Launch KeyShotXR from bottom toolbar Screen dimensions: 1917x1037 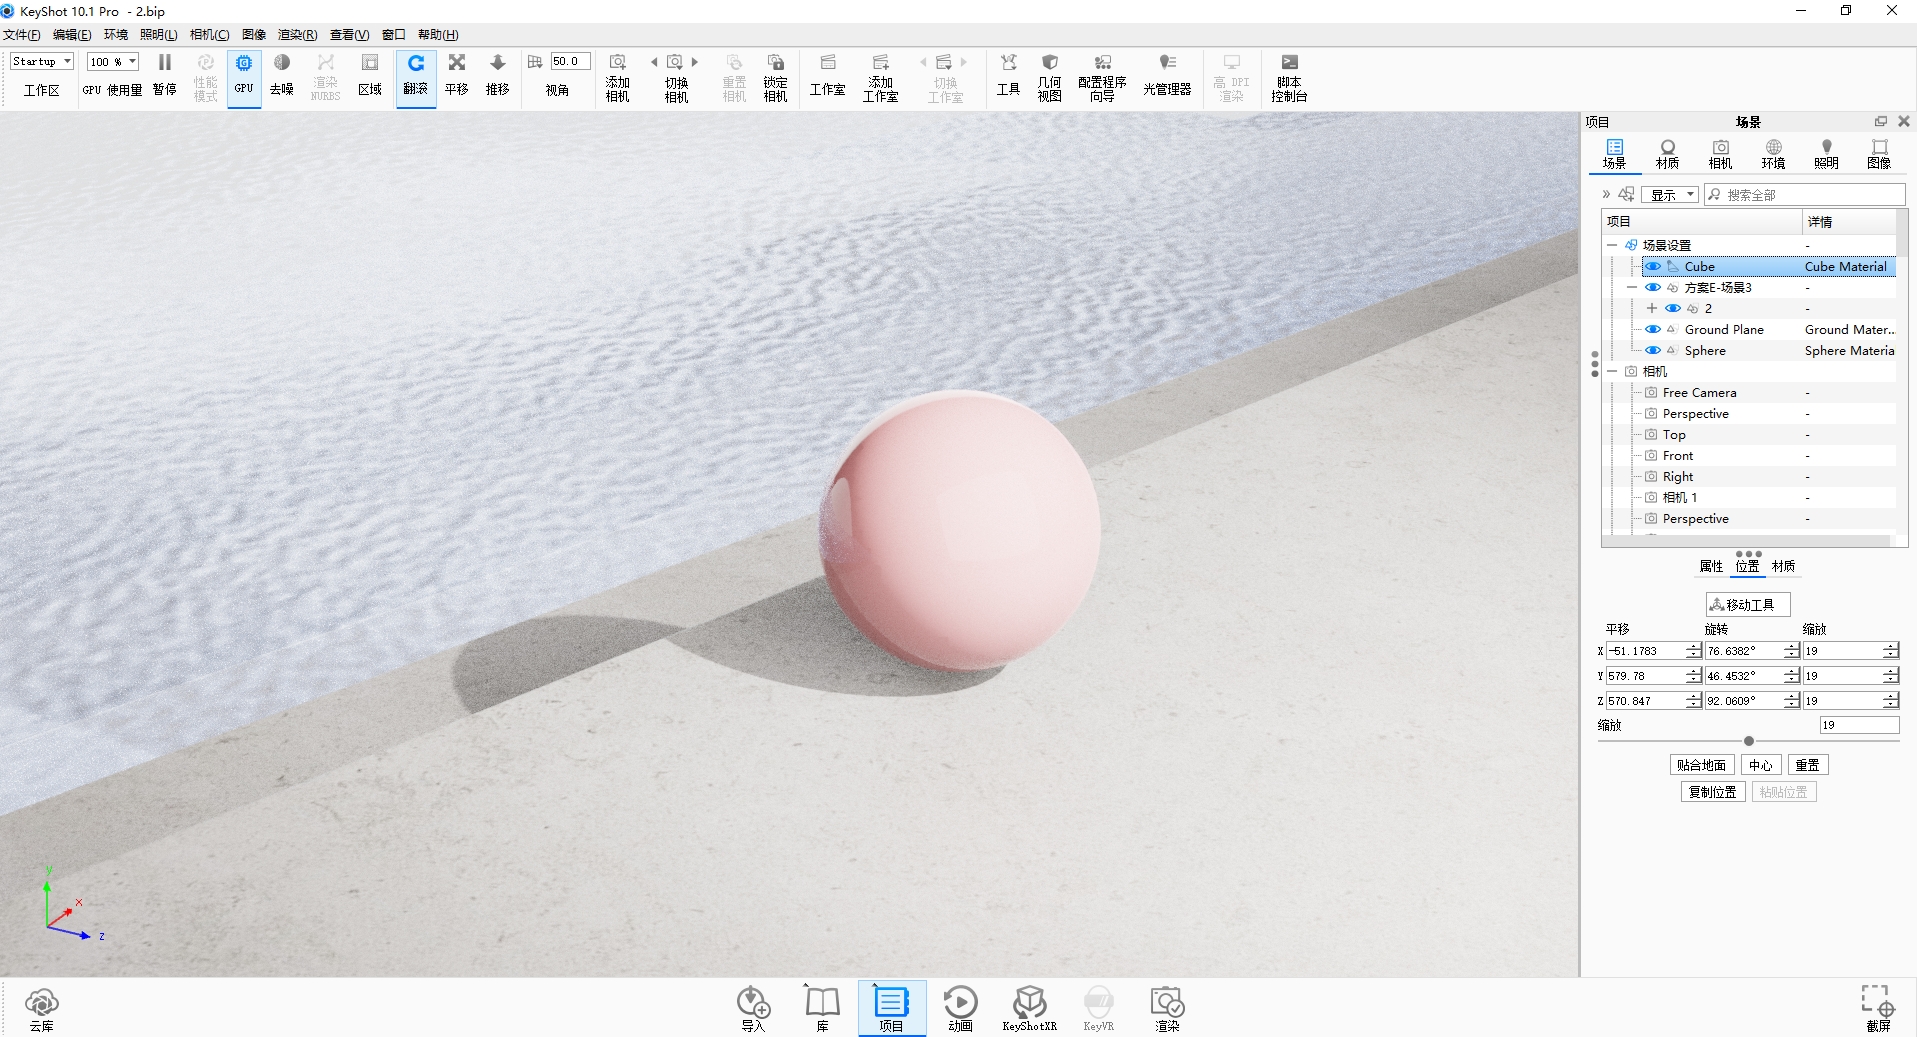[x=1029, y=1006]
